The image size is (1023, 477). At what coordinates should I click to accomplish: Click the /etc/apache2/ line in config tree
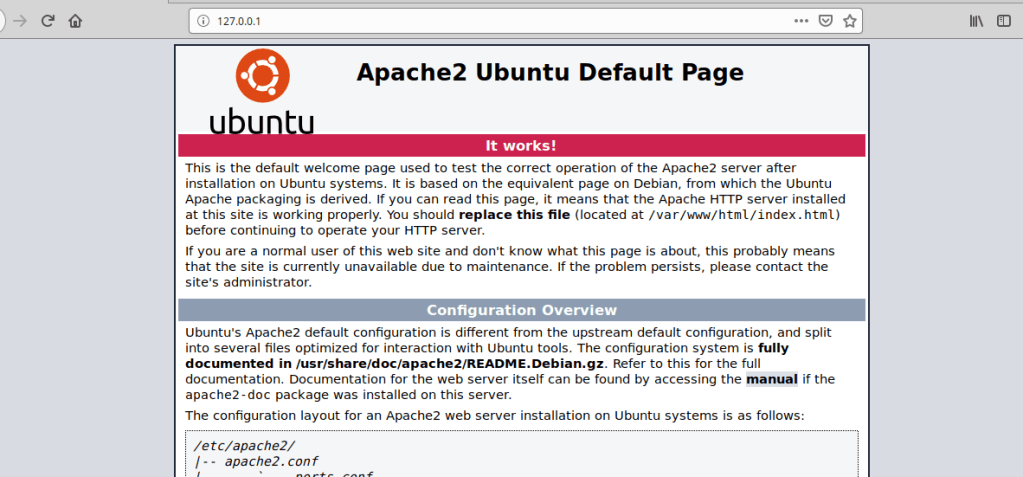(231, 445)
